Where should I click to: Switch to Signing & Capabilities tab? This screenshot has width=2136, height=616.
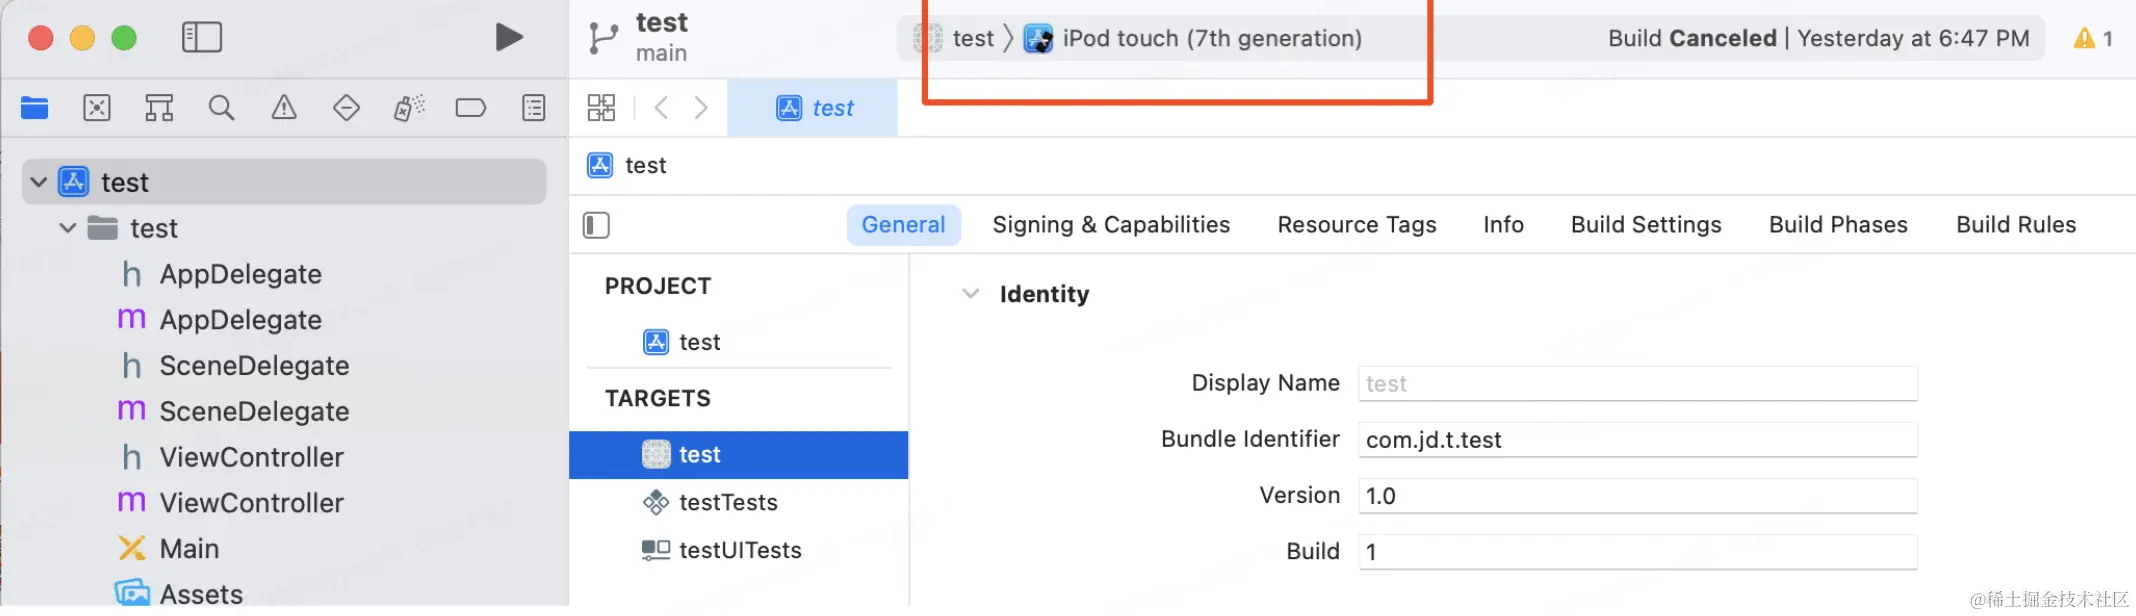1111,225
